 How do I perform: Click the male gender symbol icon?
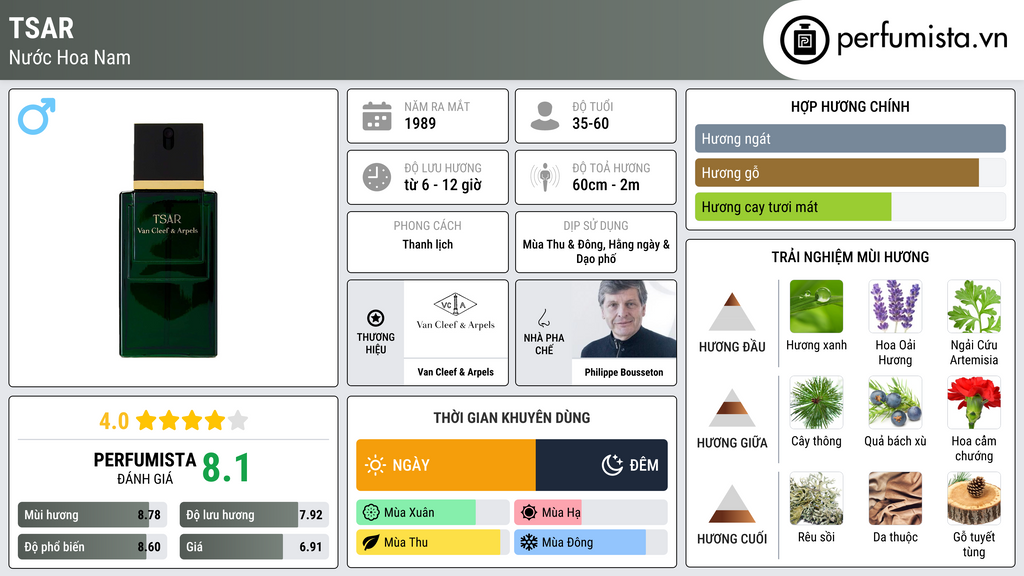pos(37,116)
